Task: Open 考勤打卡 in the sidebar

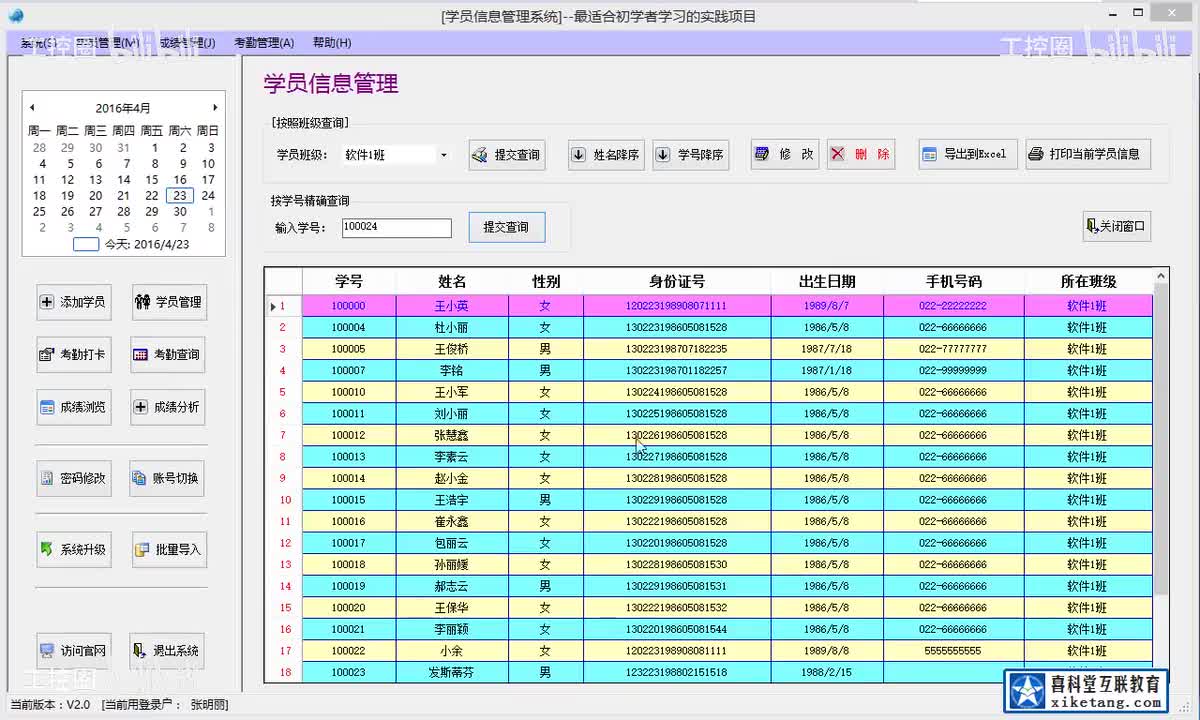Action: (73, 354)
